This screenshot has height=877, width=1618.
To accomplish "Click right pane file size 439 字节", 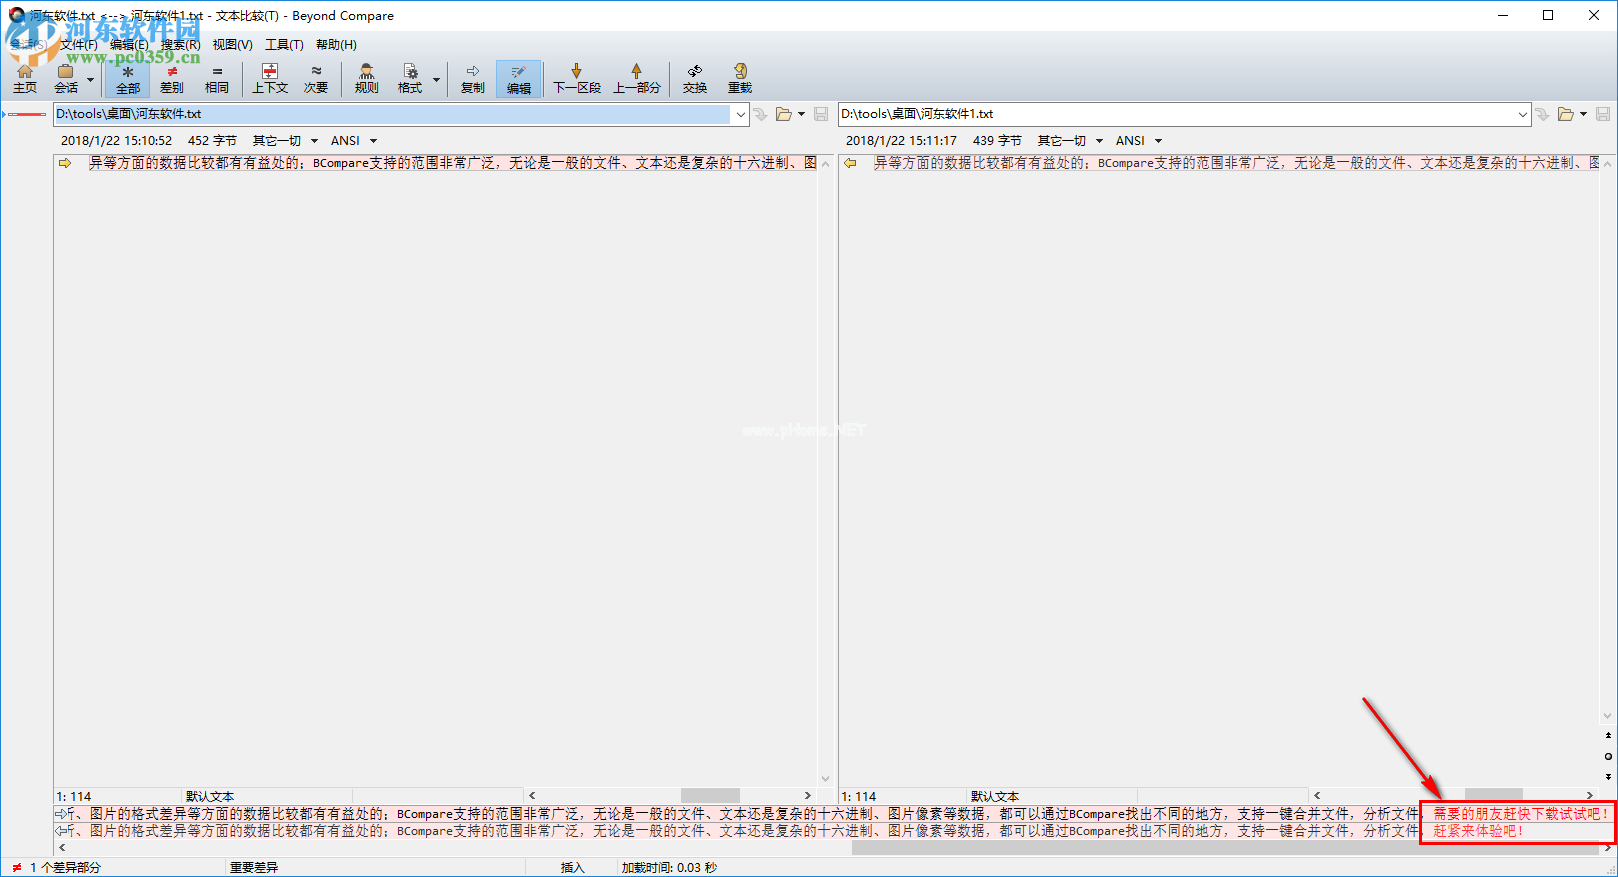I will [x=997, y=141].
